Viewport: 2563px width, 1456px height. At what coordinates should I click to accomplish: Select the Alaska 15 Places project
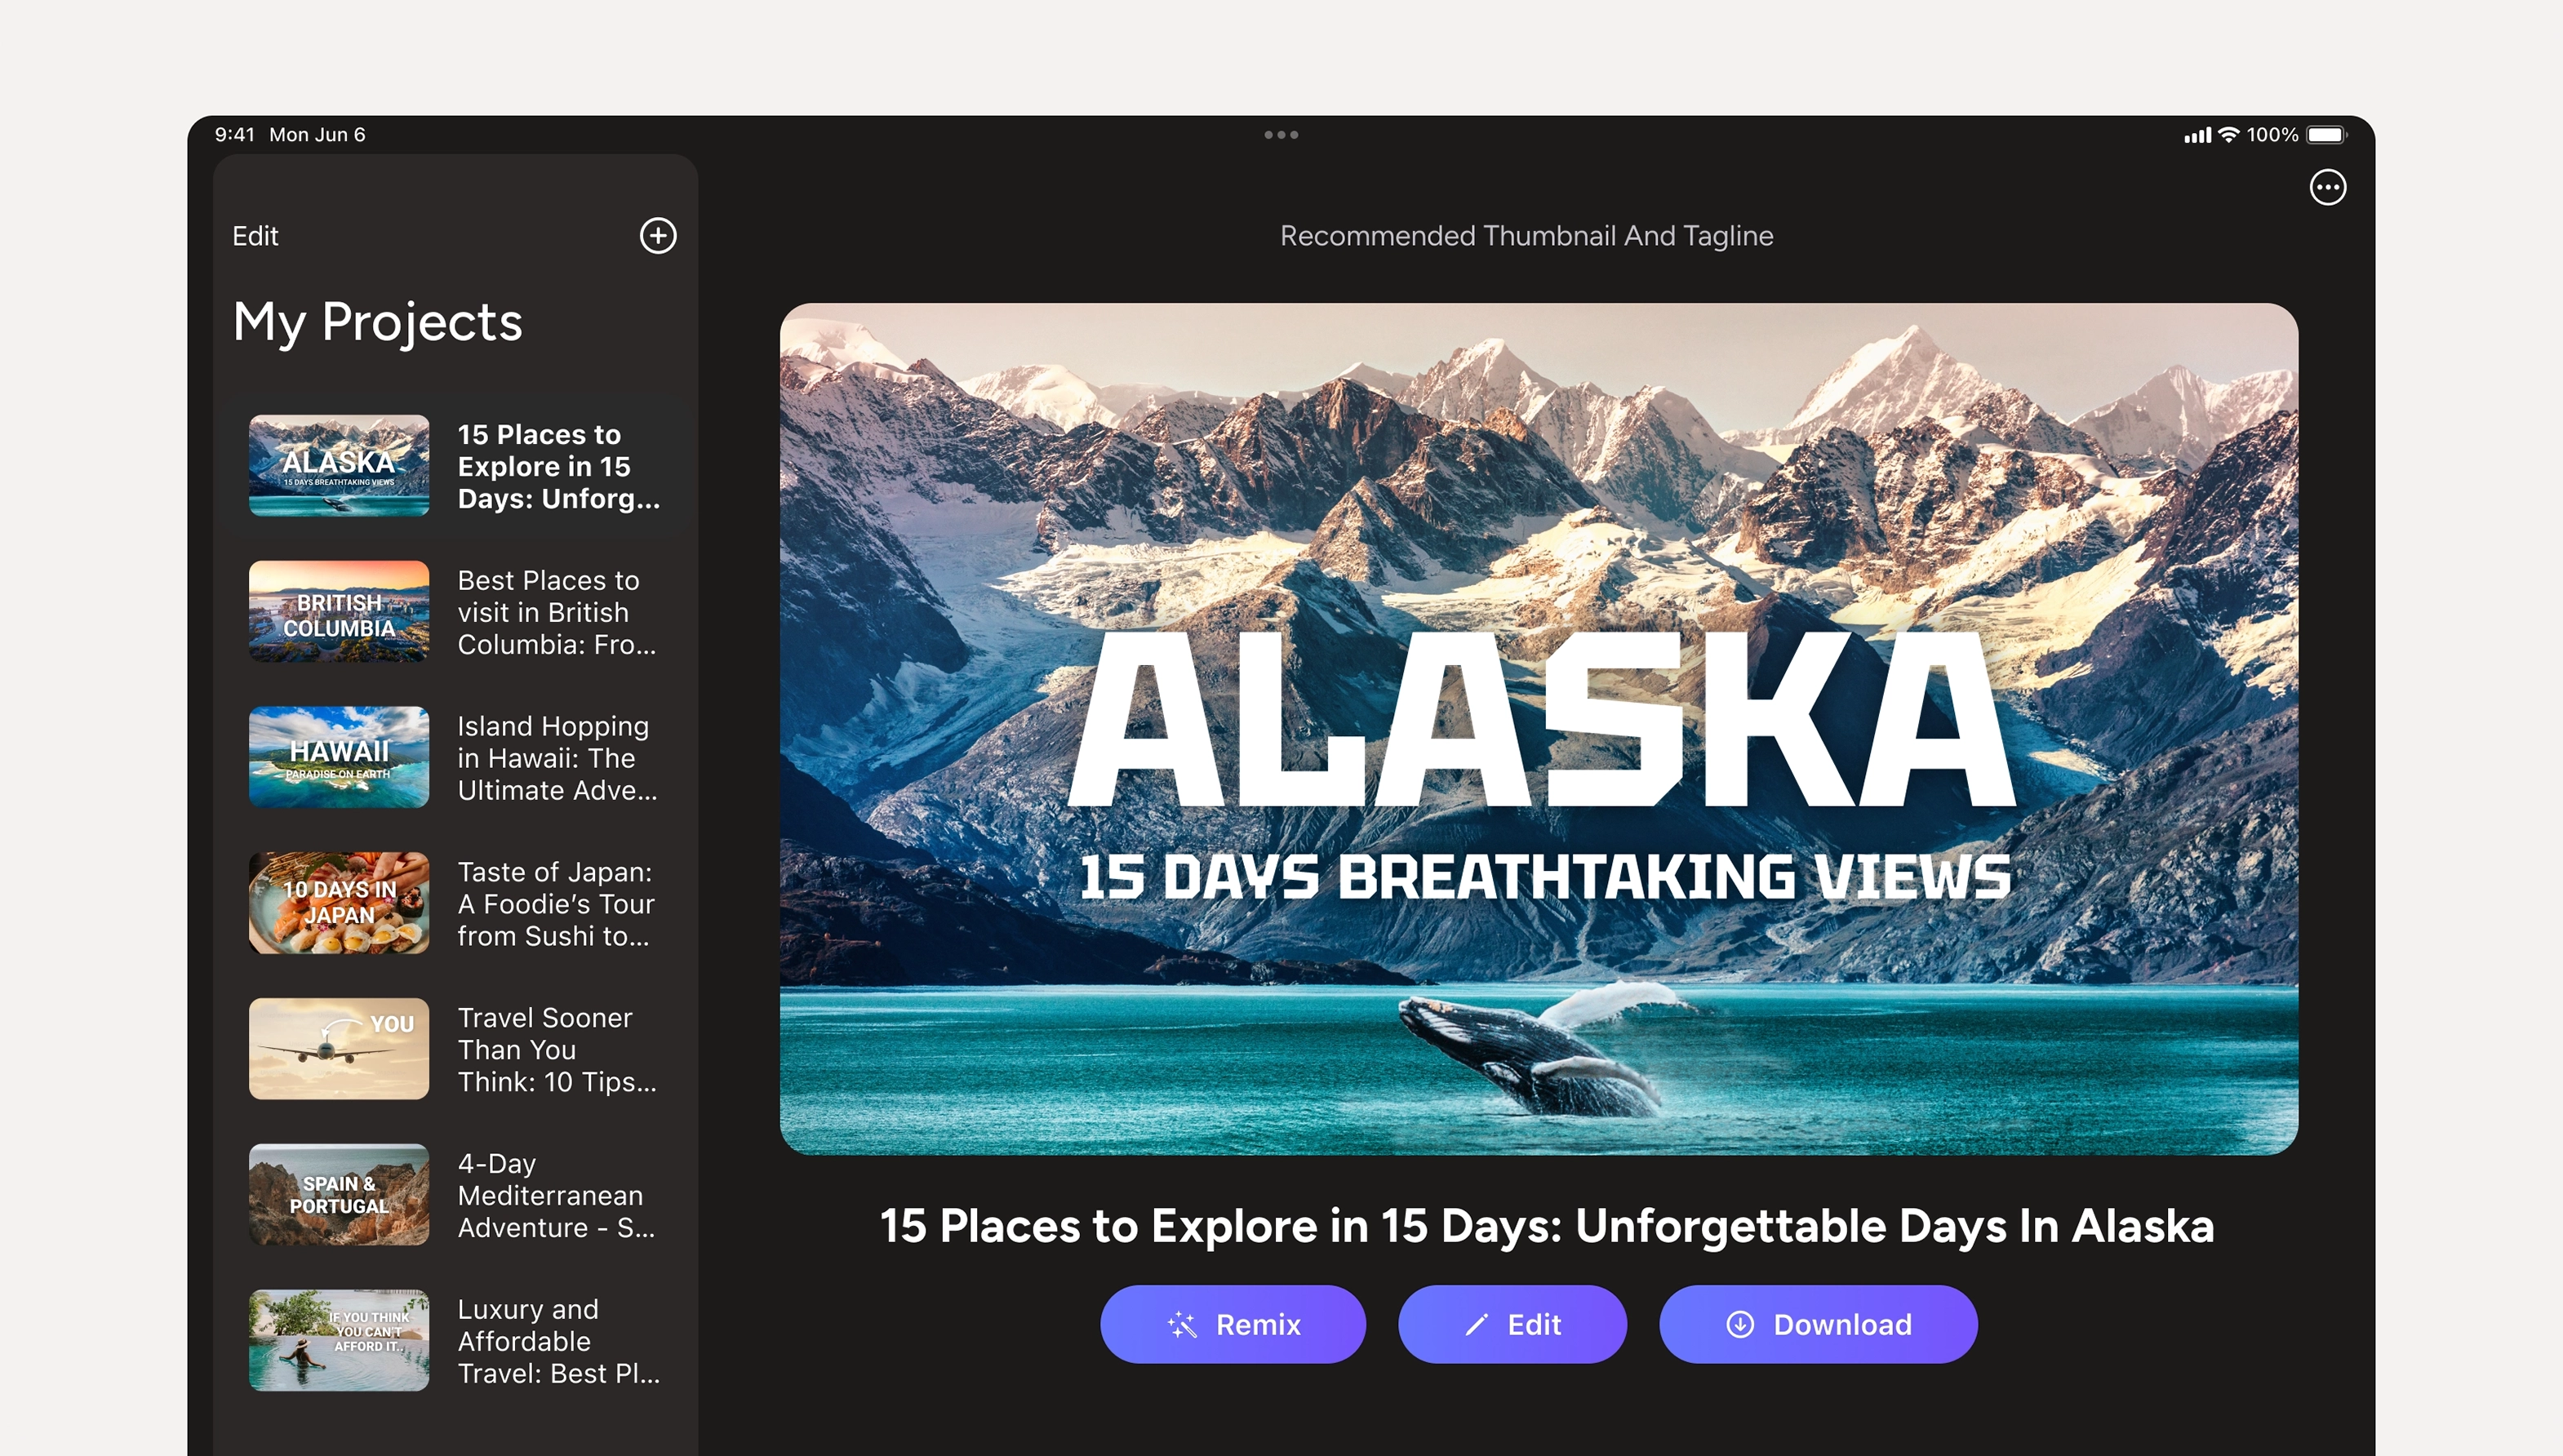point(455,466)
